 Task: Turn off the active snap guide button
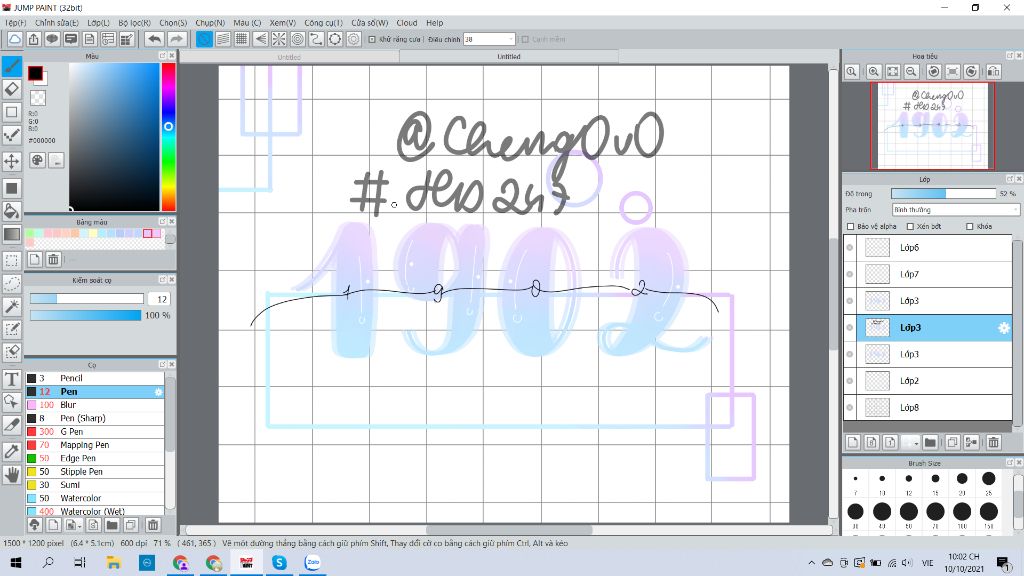pyautogui.click(x=204, y=39)
